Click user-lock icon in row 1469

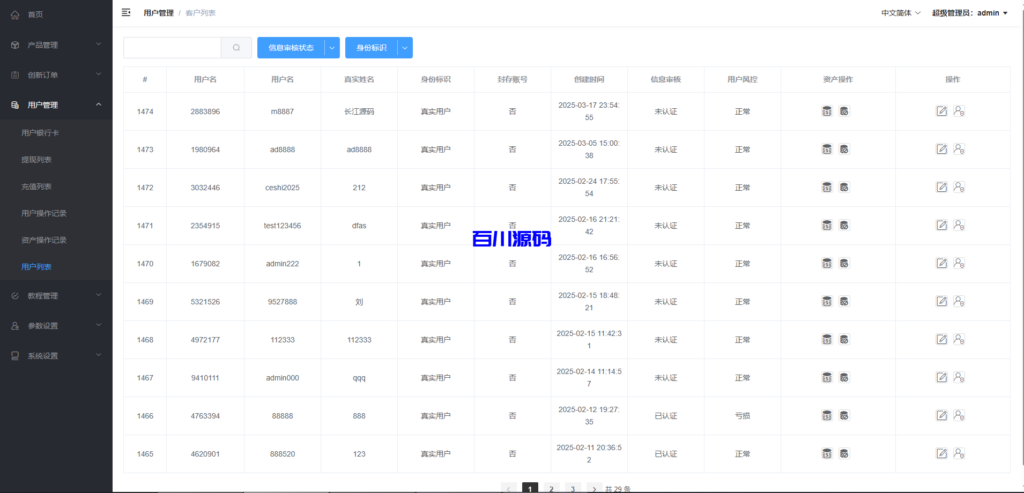(x=959, y=301)
